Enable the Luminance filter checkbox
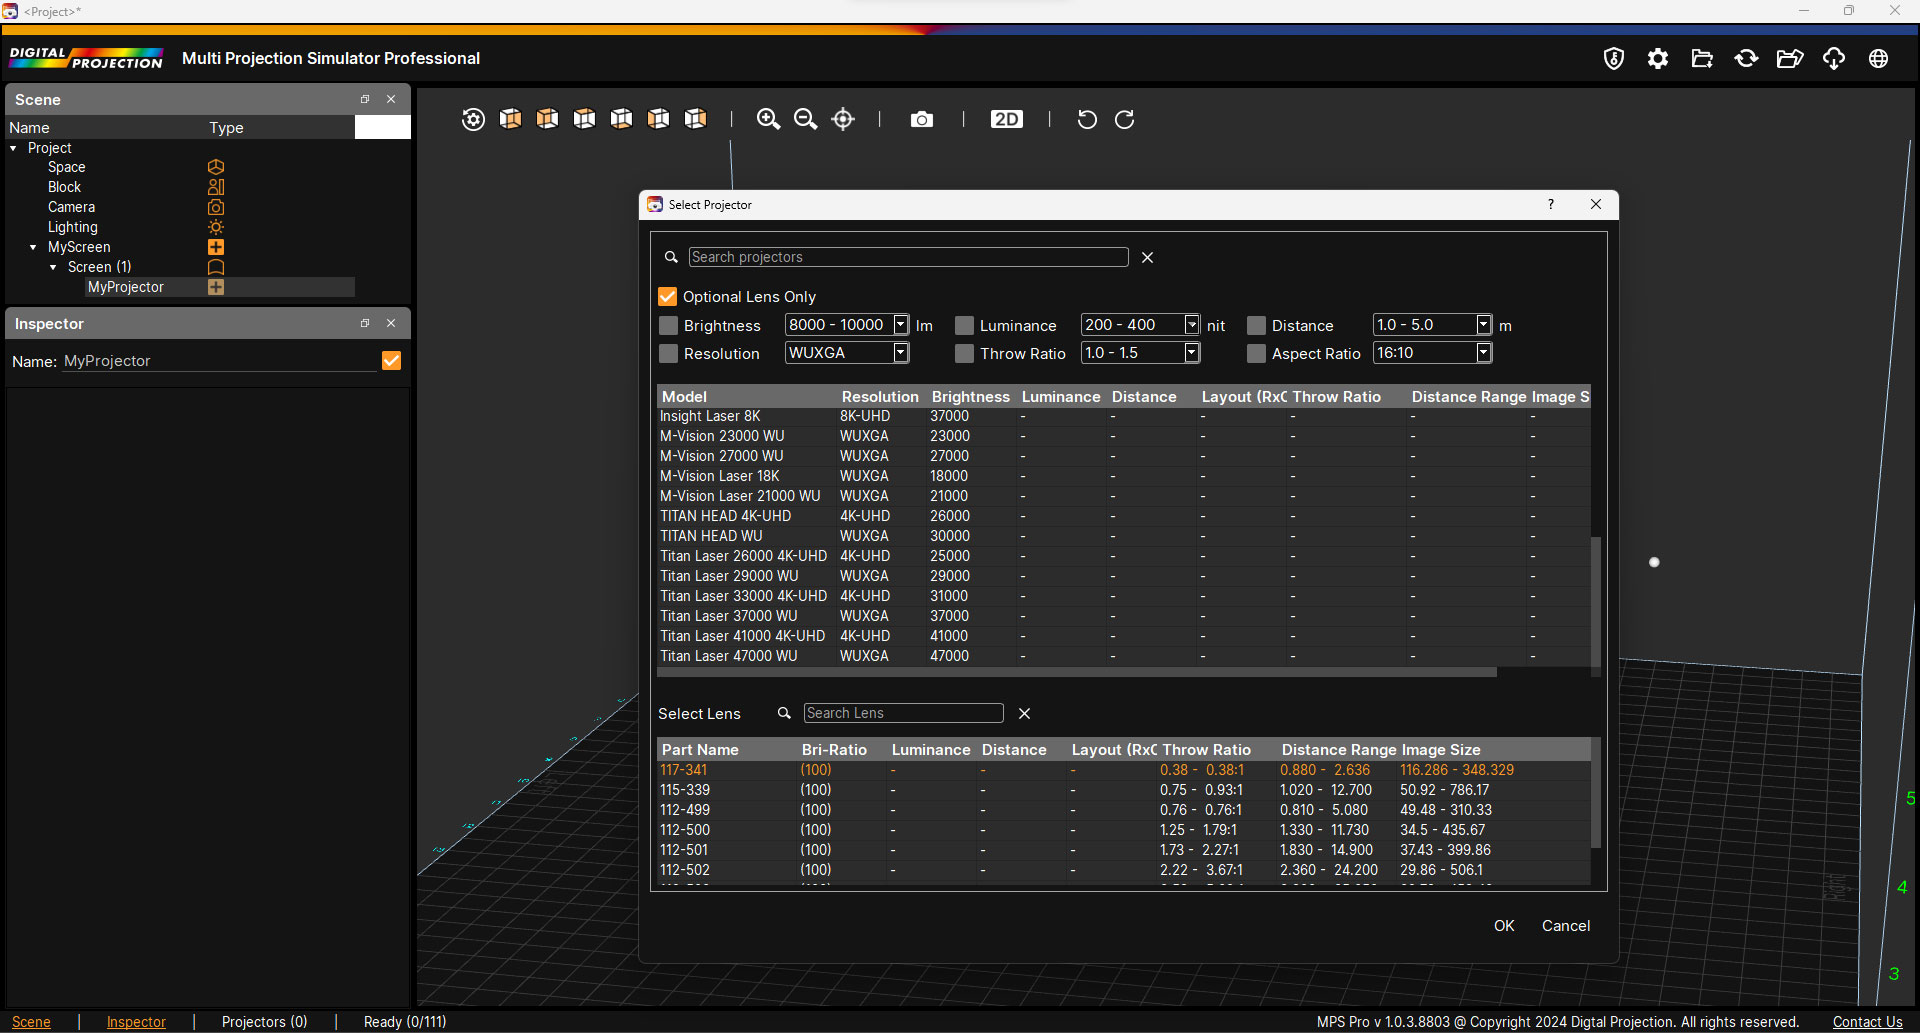Image resolution: width=1920 pixels, height=1033 pixels. [x=965, y=325]
